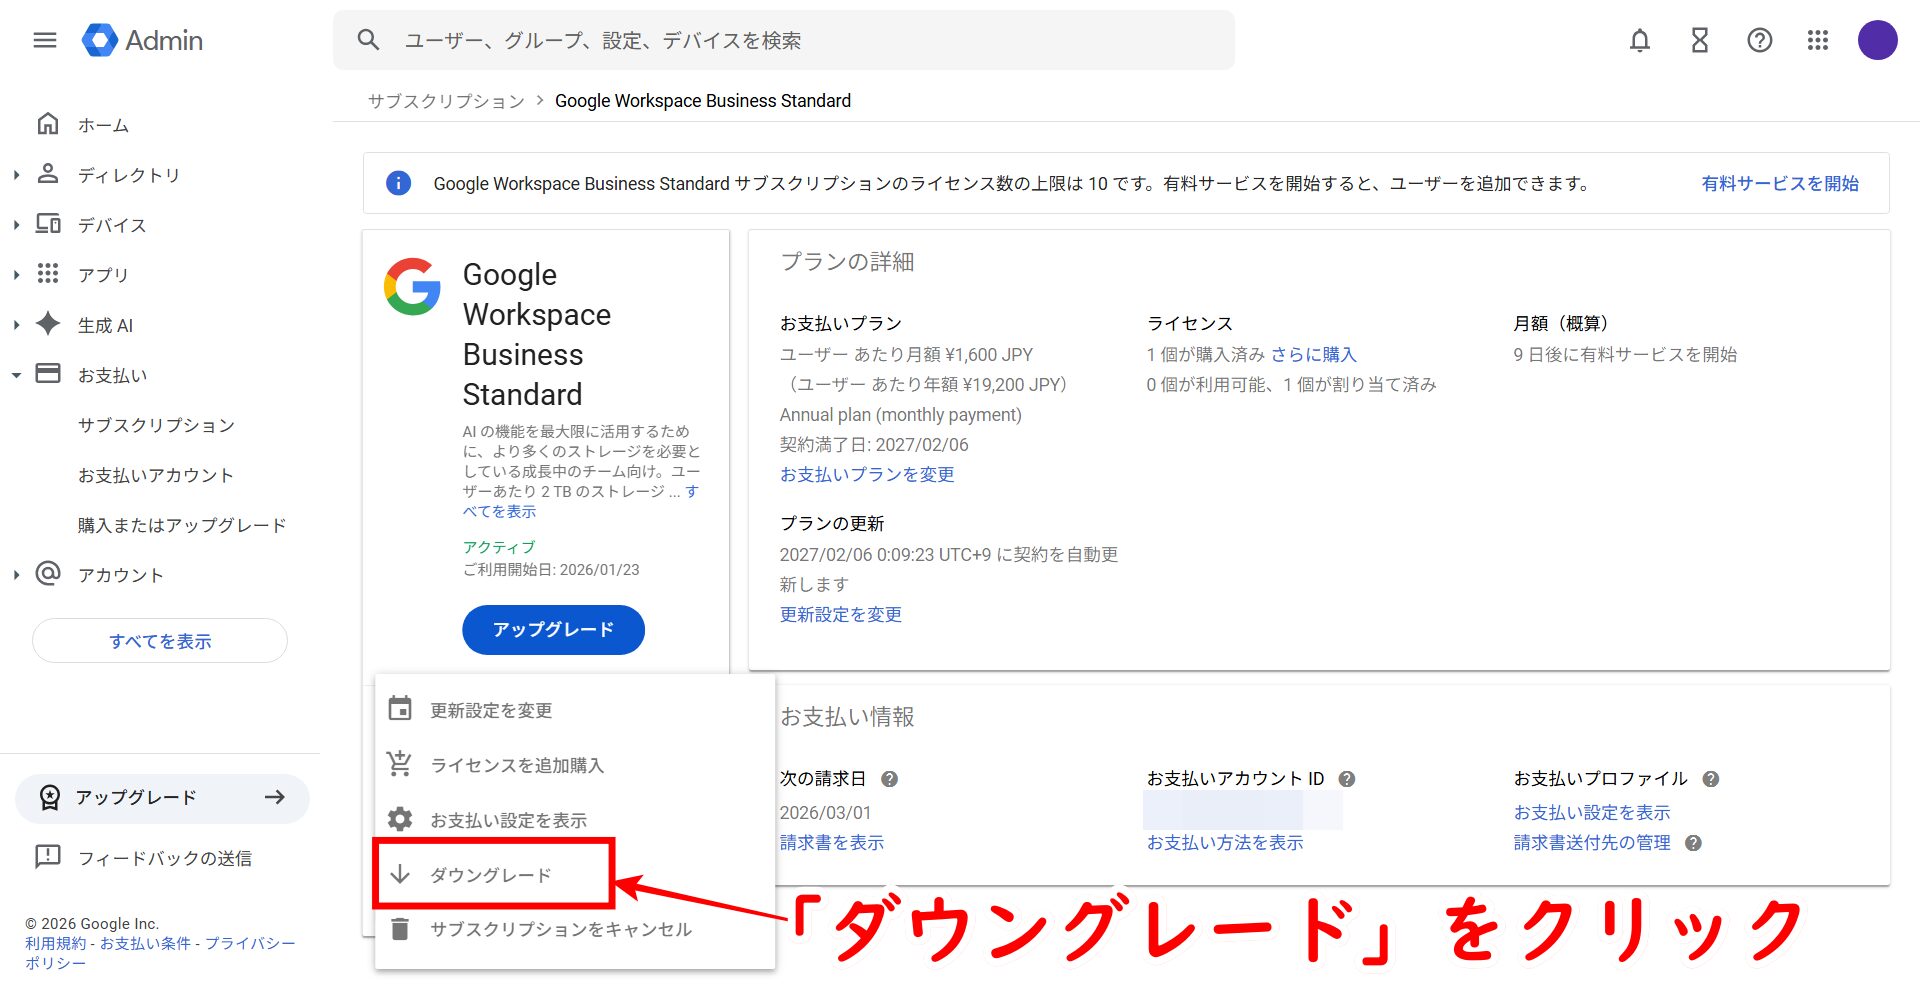Open the help question mark icon
The width and height of the screenshot is (1920, 988).
pyautogui.click(x=1759, y=40)
